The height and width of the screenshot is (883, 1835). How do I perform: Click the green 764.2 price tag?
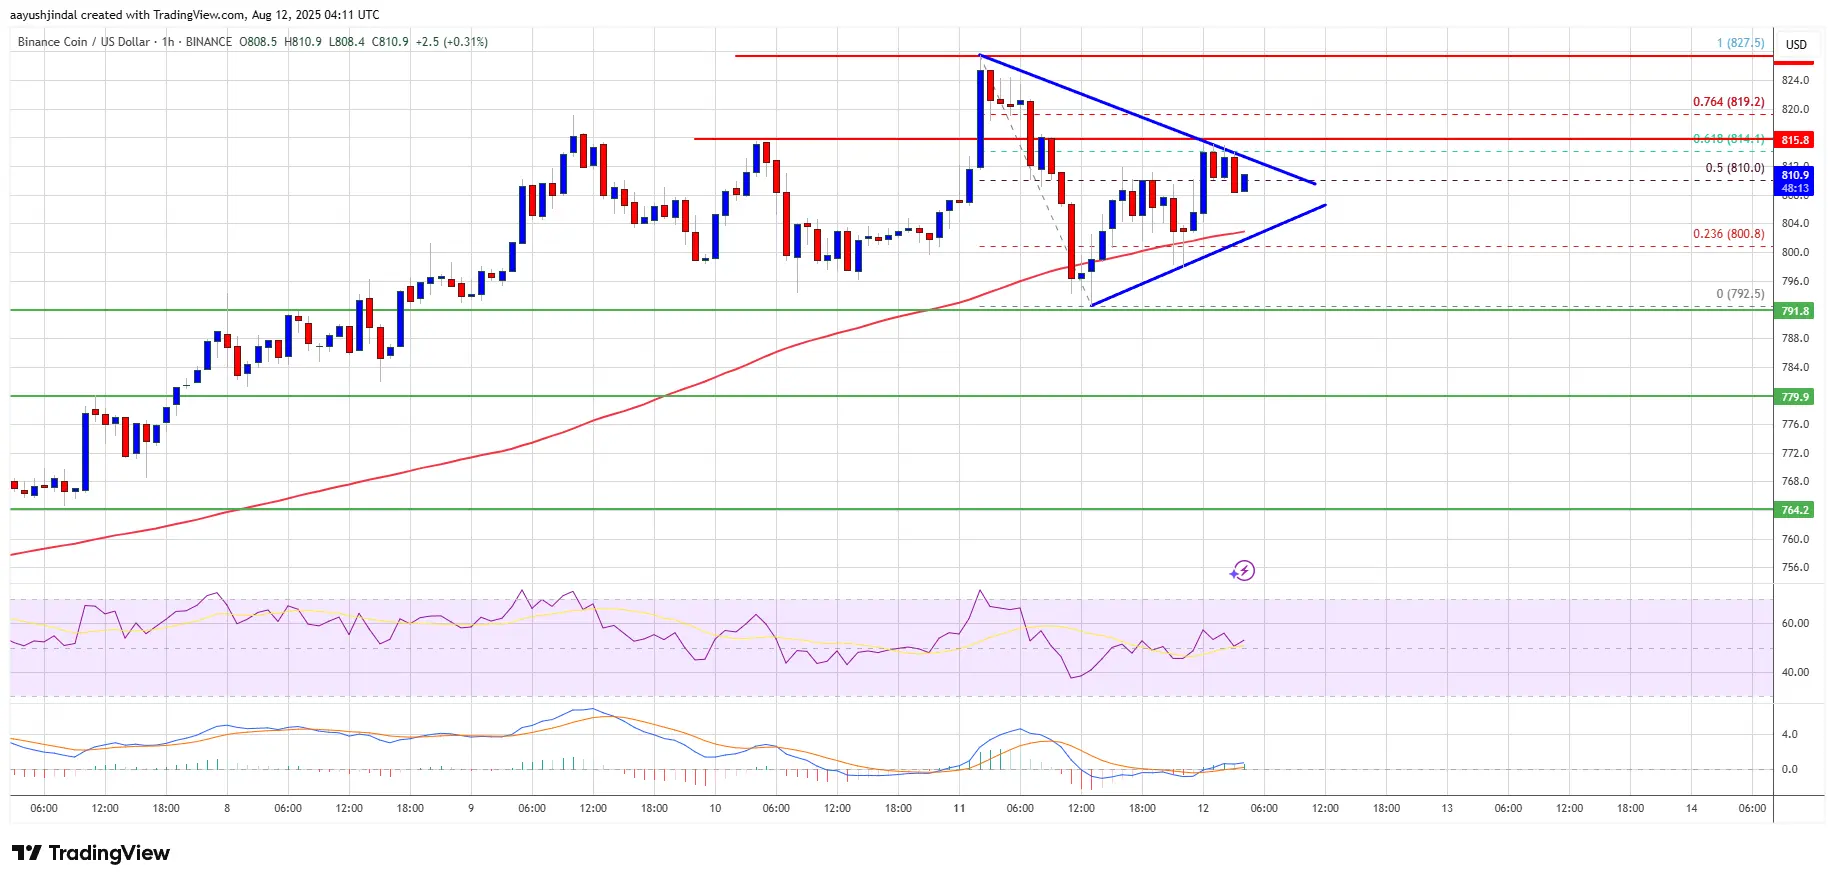pos(1795,510)
